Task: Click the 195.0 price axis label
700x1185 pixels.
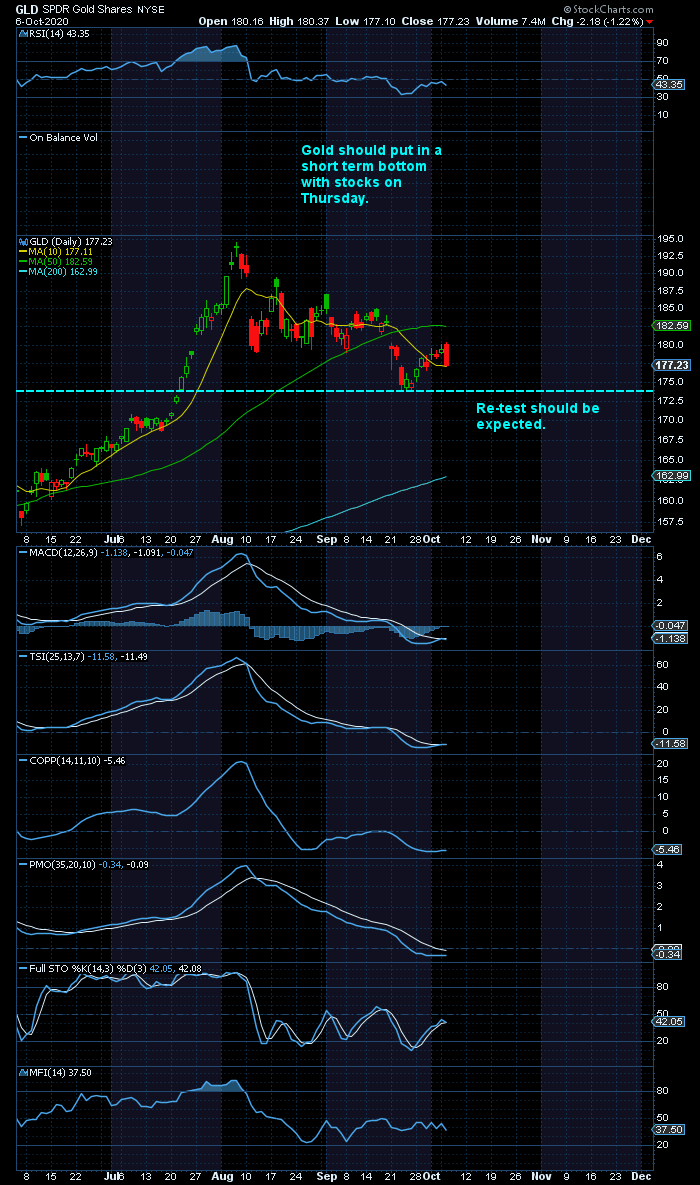Action: (x=669, y=238)
